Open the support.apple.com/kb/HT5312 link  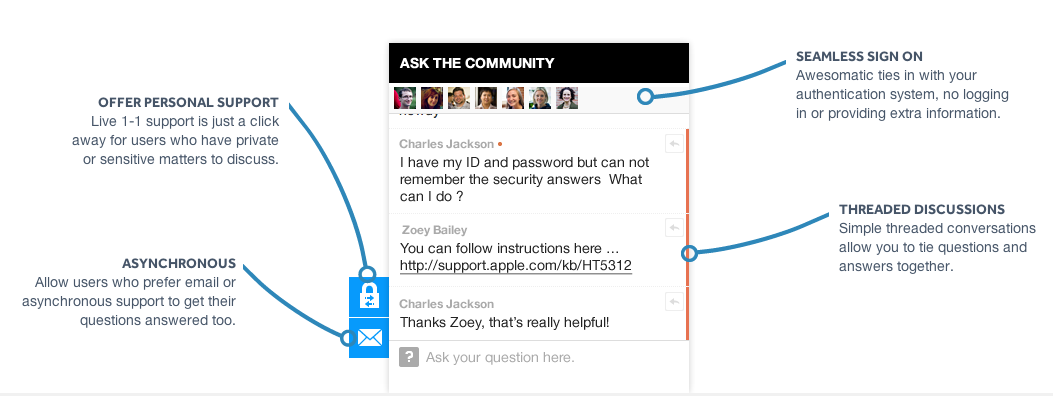click(516, 266)
